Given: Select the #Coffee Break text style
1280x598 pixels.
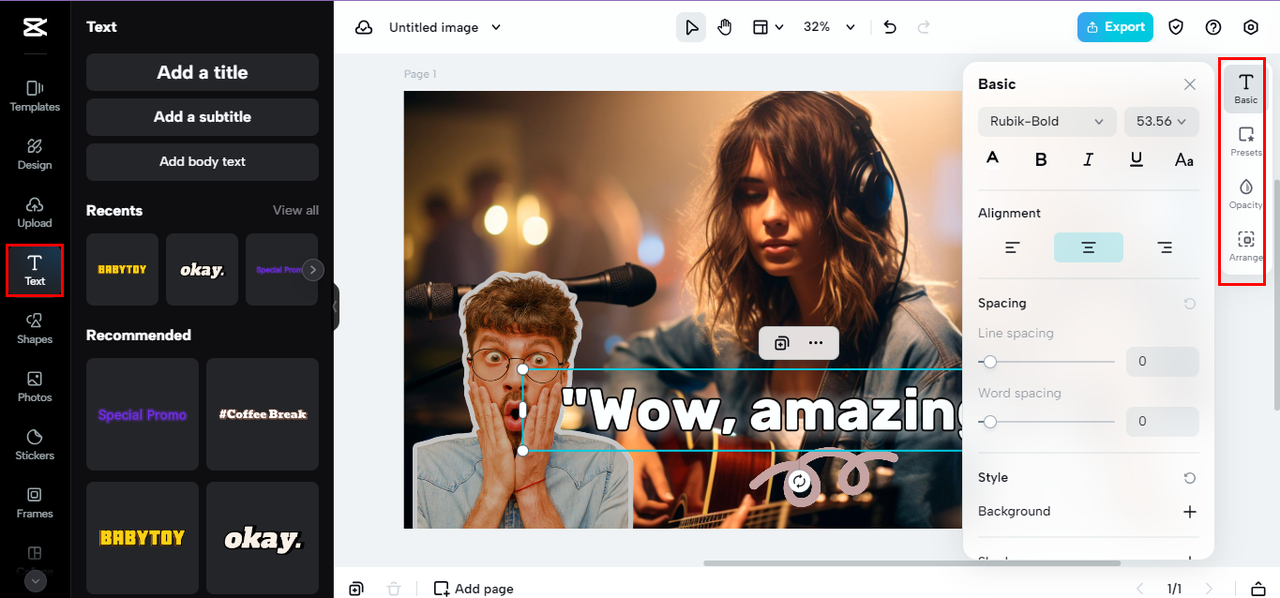Looking at the screenshot, I should [262, 414].
